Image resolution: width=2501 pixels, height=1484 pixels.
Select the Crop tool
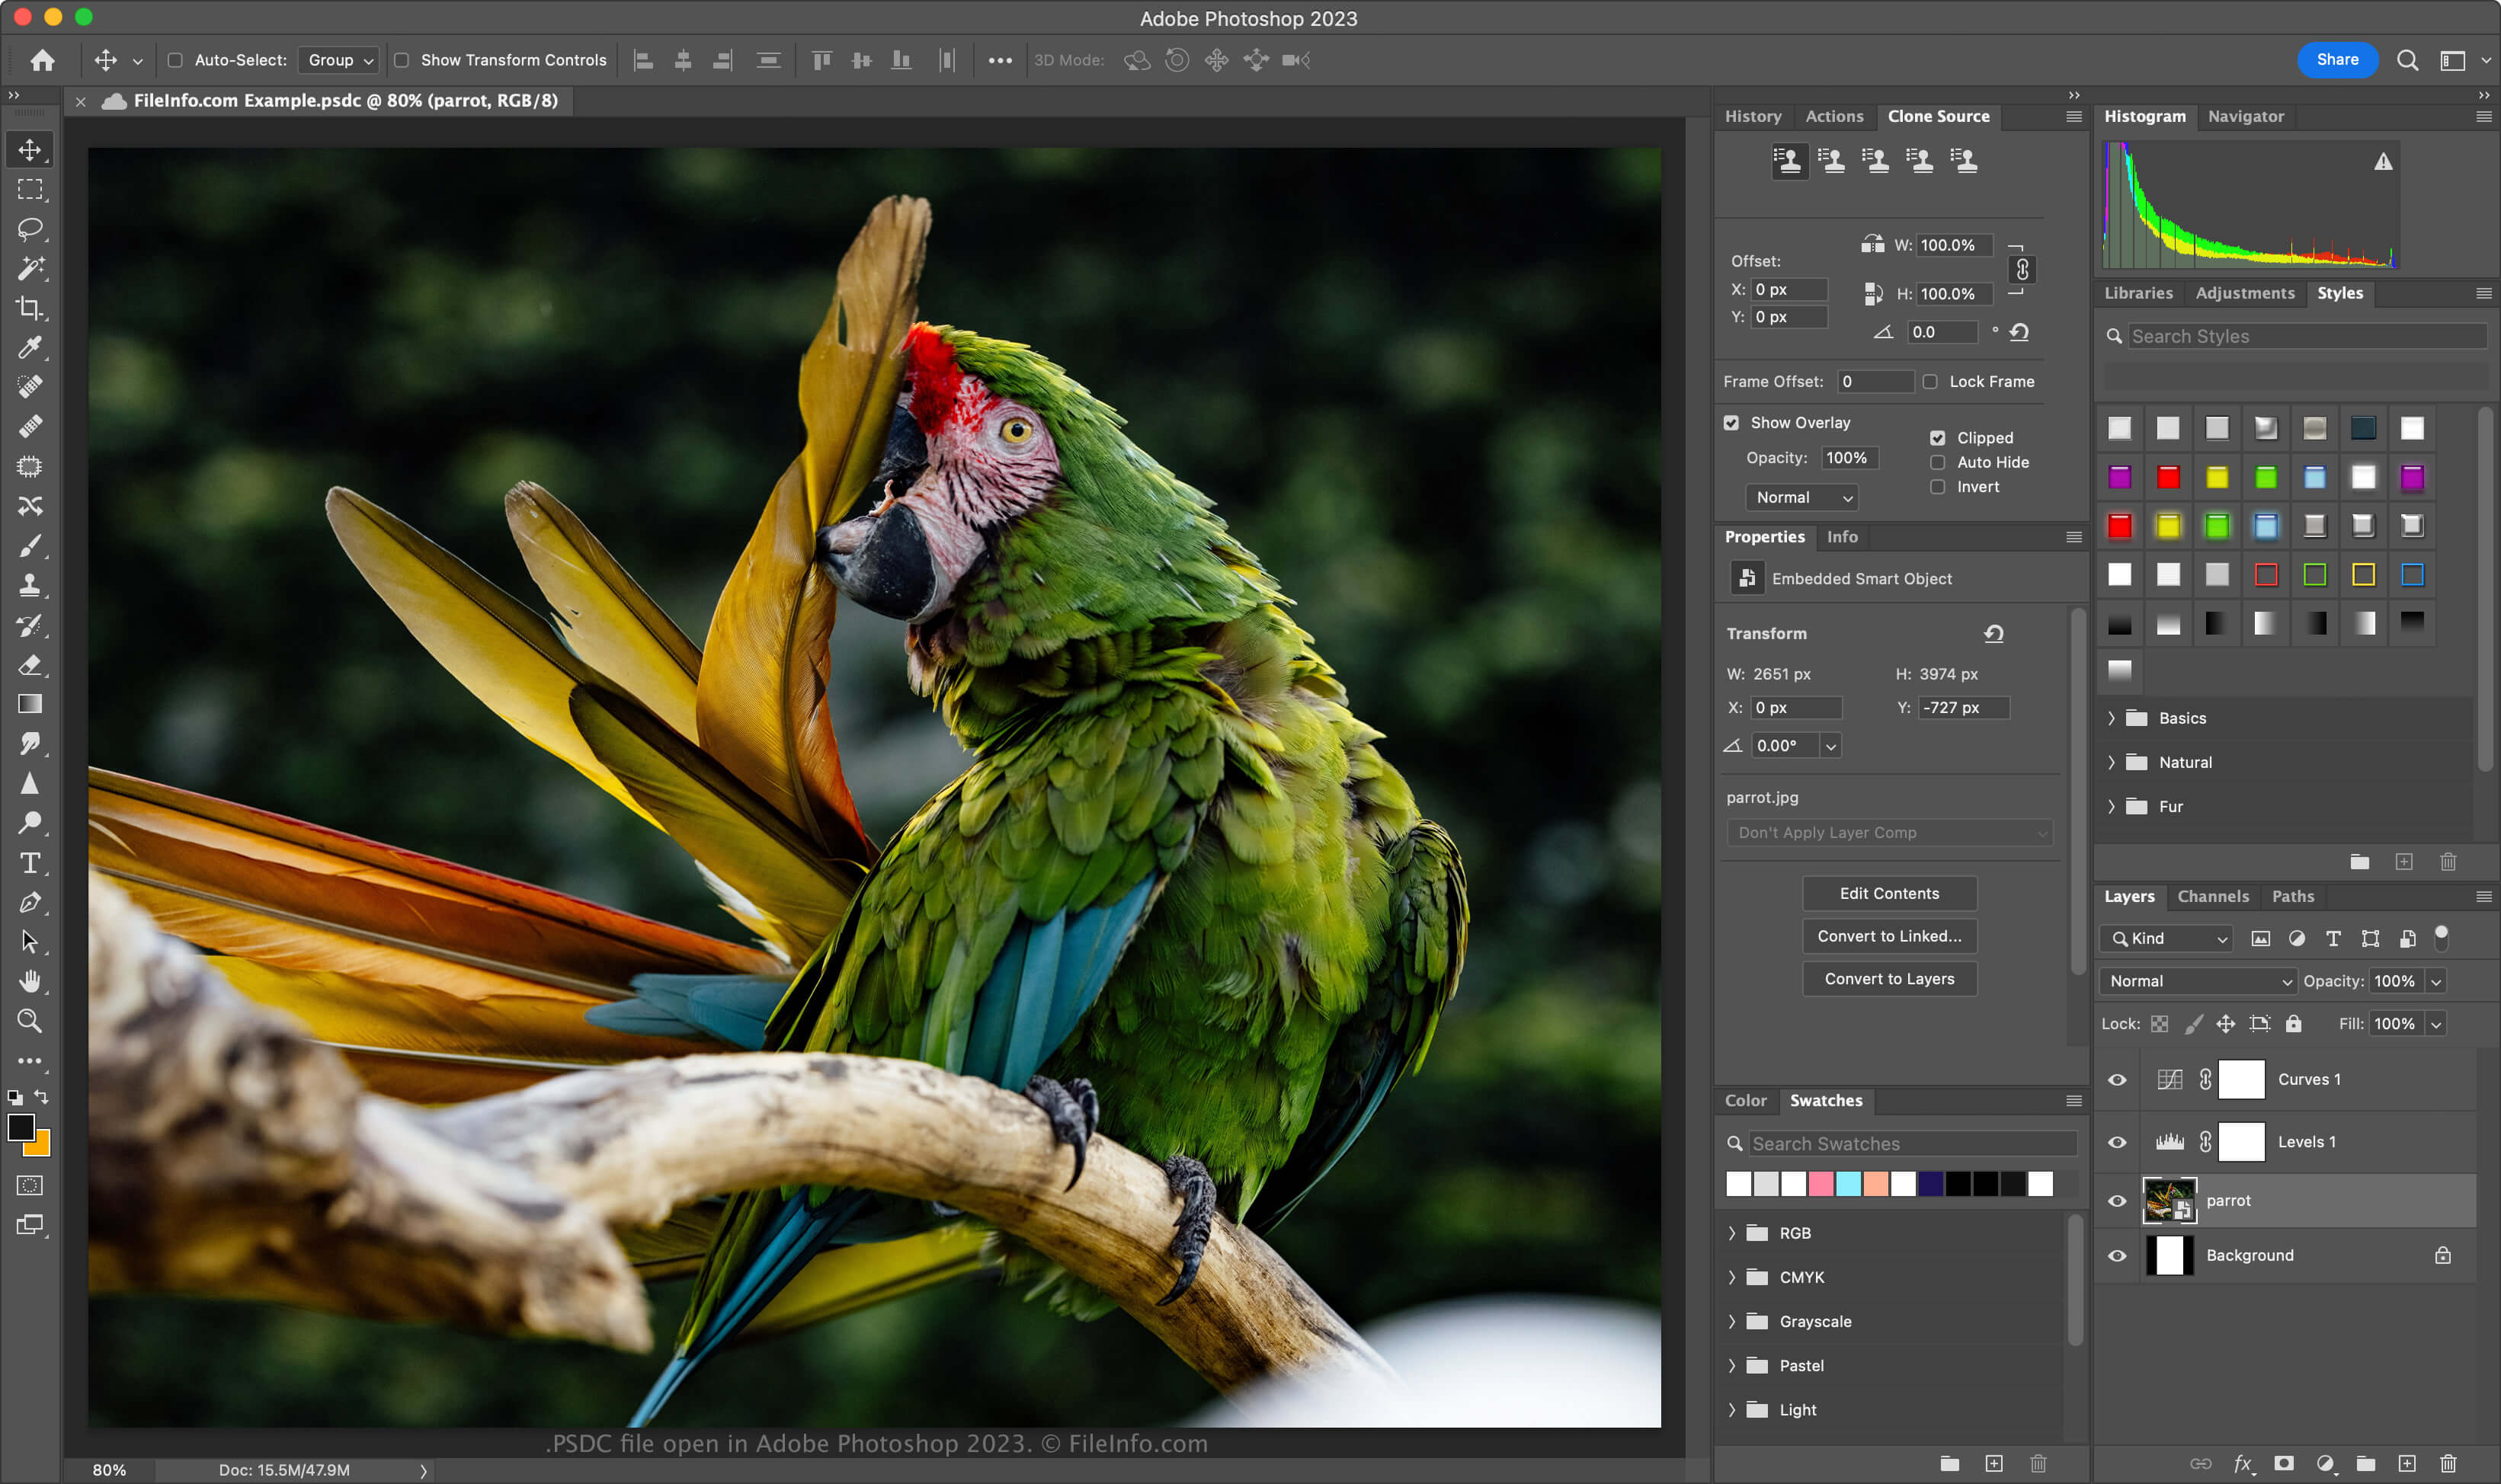pyautogui.click(x=30, y=308)
